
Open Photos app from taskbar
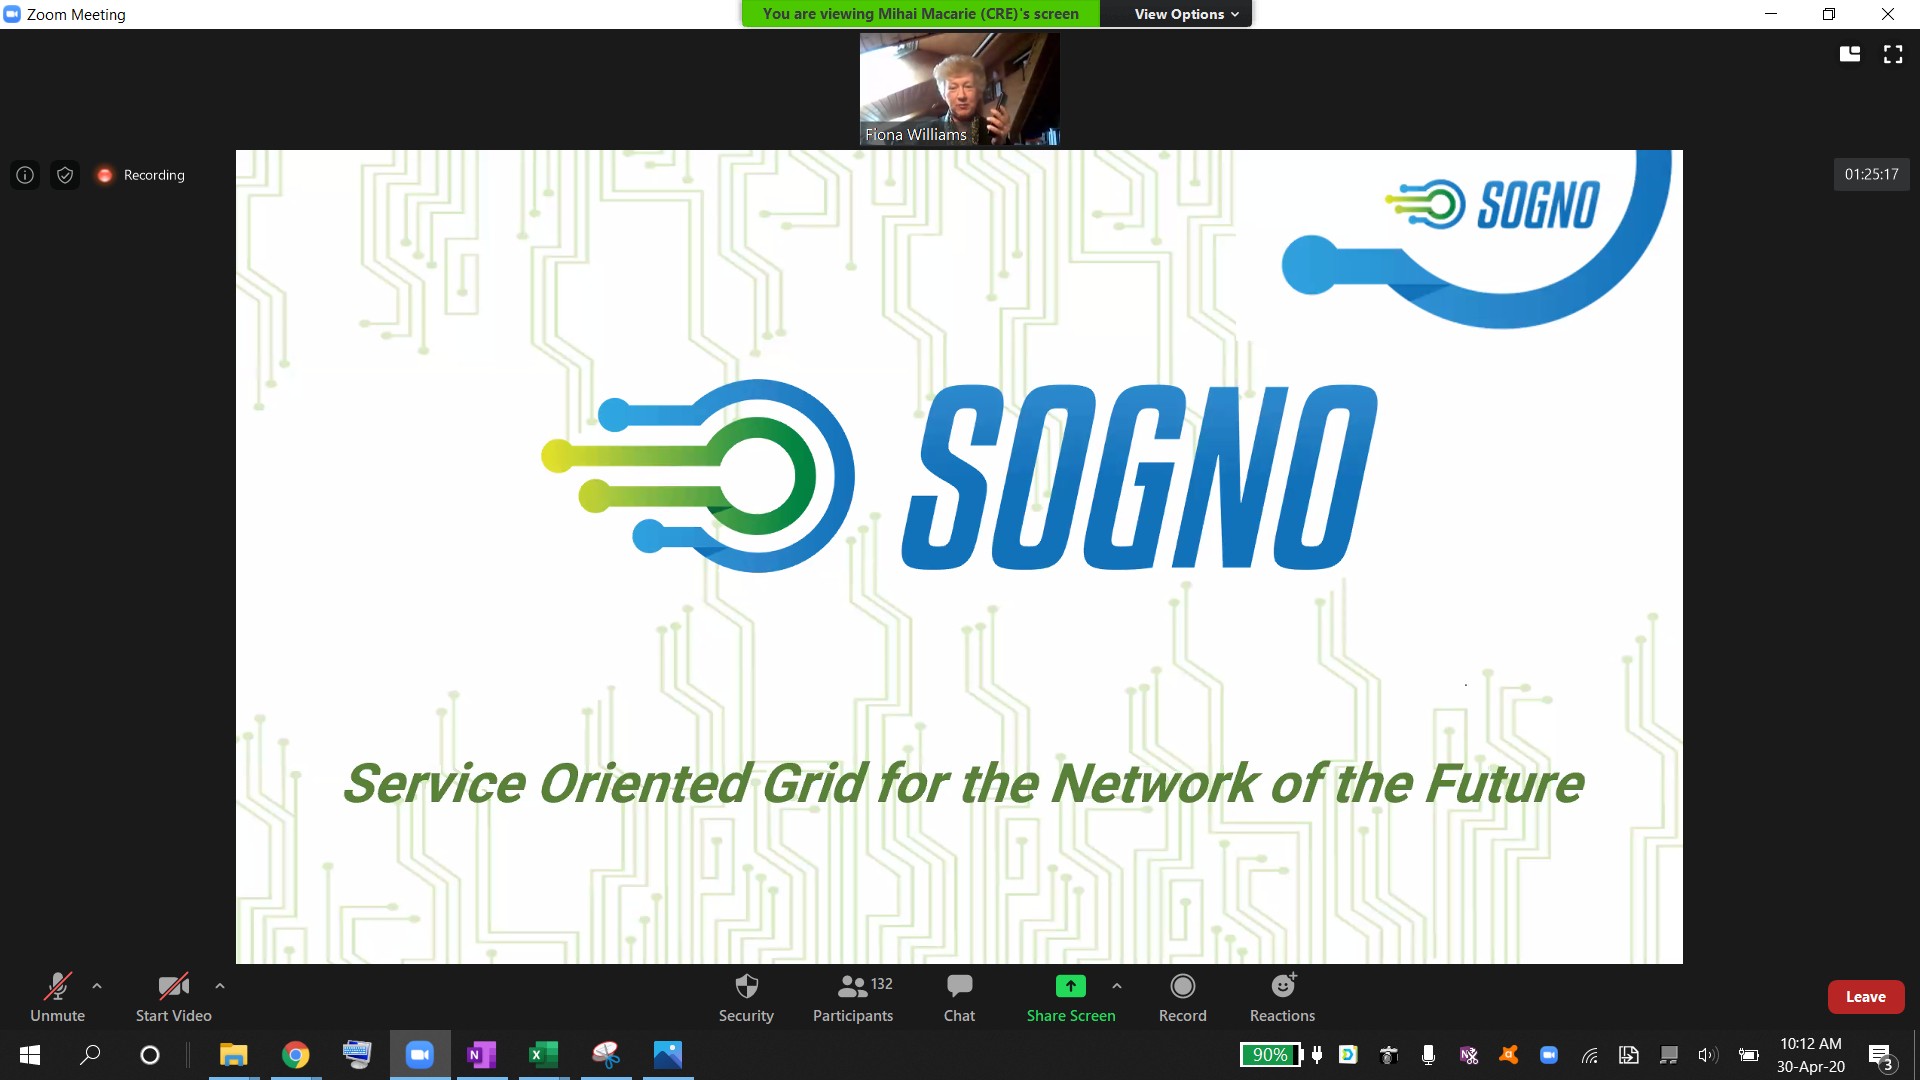[x=668, y=1055]
